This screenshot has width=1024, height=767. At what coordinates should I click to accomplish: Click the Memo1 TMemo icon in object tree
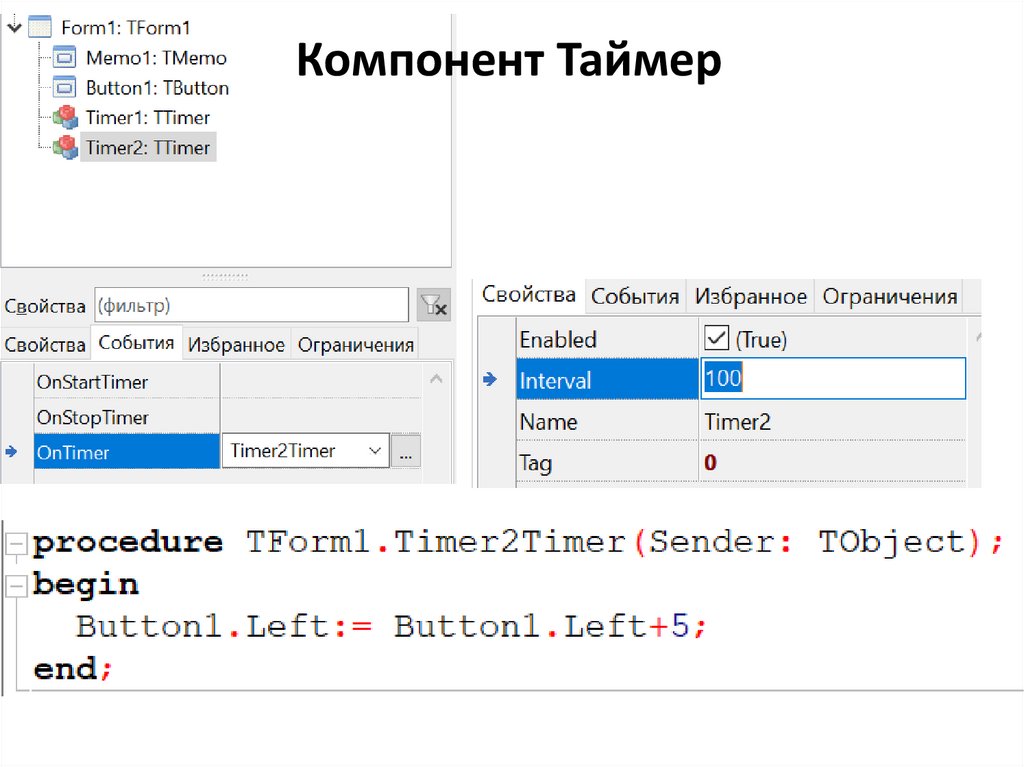(64, 57)
